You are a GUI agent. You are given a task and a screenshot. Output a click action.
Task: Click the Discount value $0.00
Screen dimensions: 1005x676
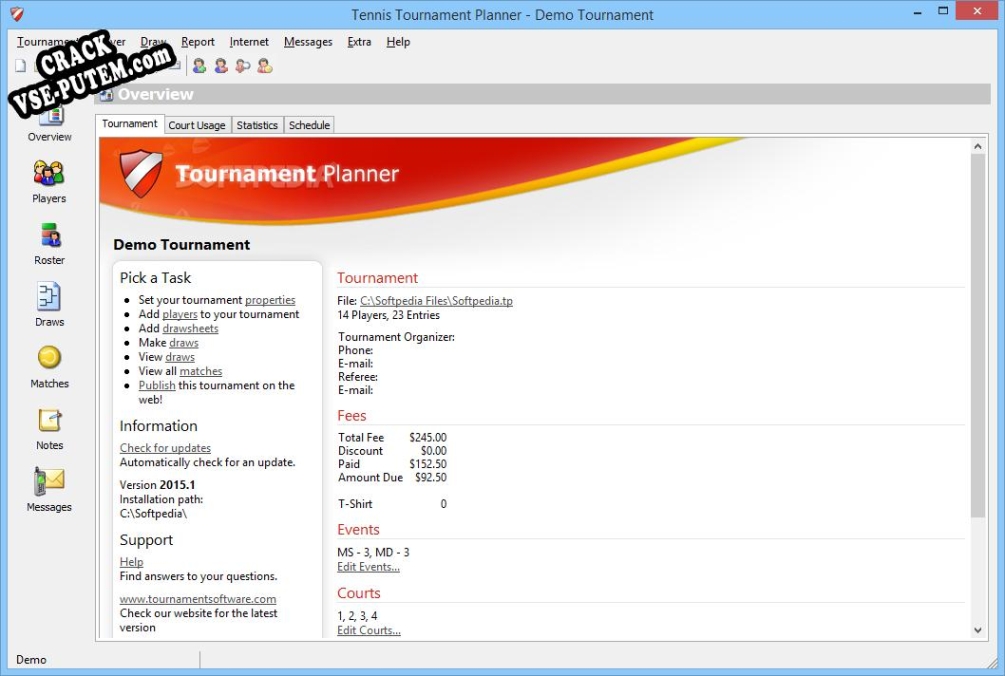click(433, 450)
